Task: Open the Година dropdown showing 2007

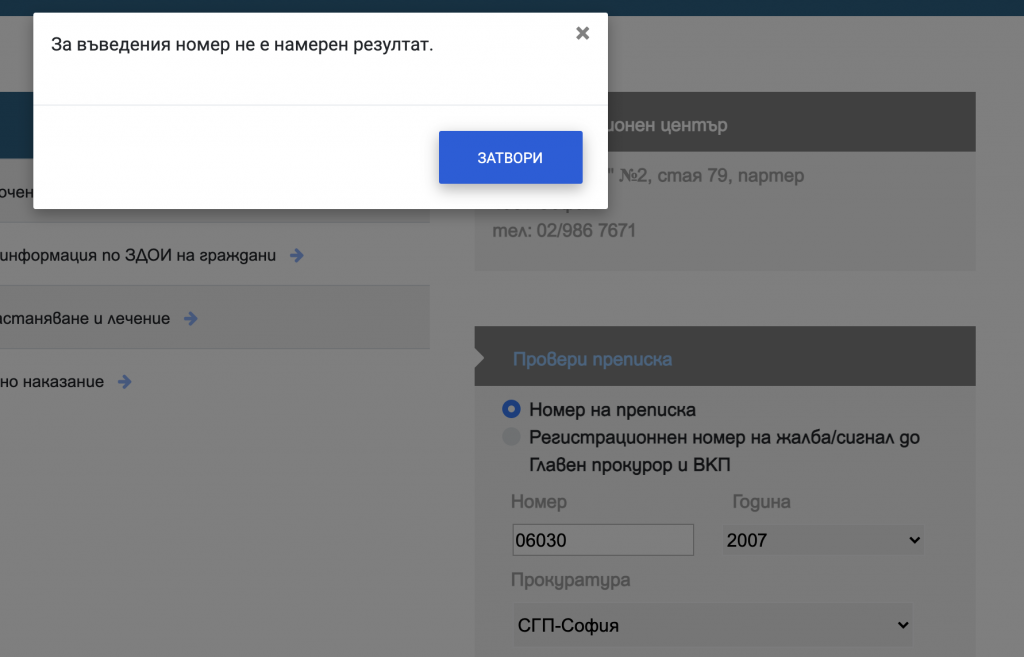Action: (822, 540)
